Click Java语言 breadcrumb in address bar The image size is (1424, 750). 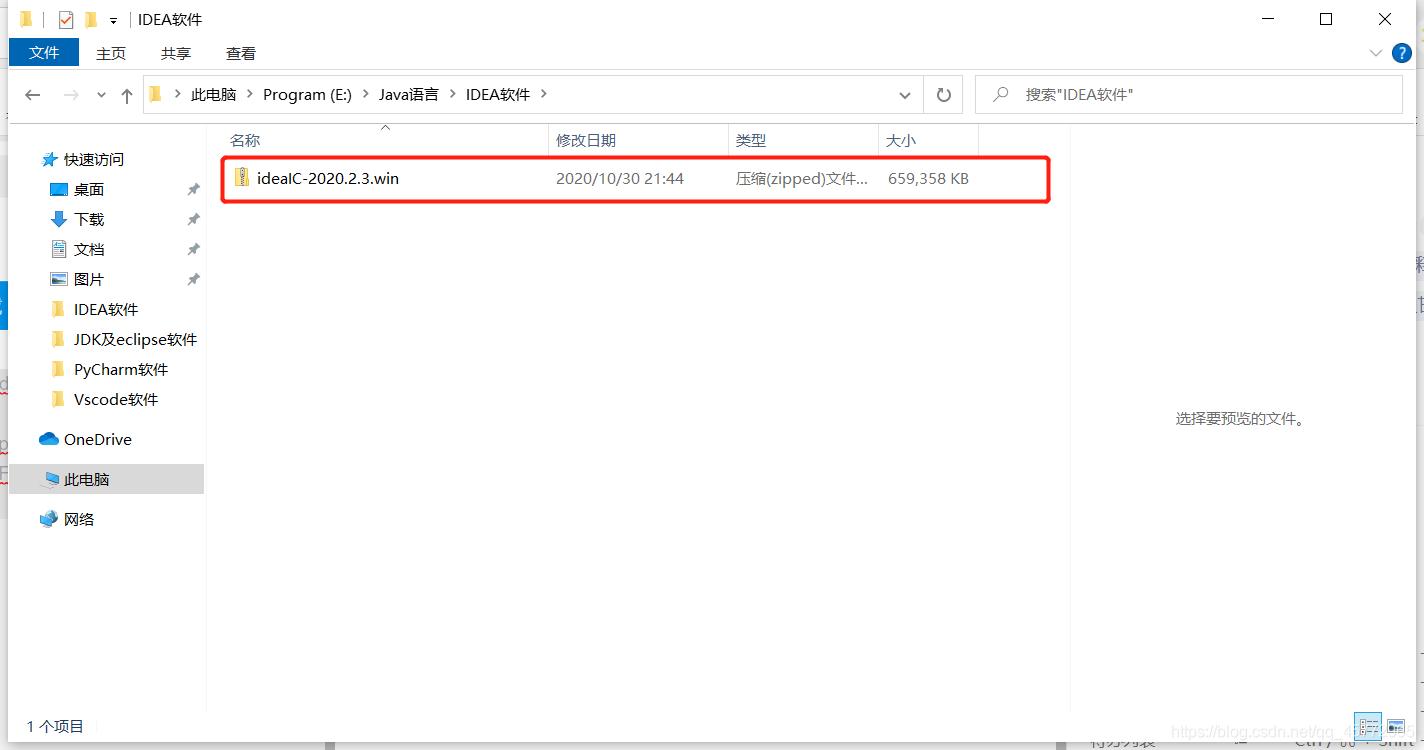coord(408,94)
